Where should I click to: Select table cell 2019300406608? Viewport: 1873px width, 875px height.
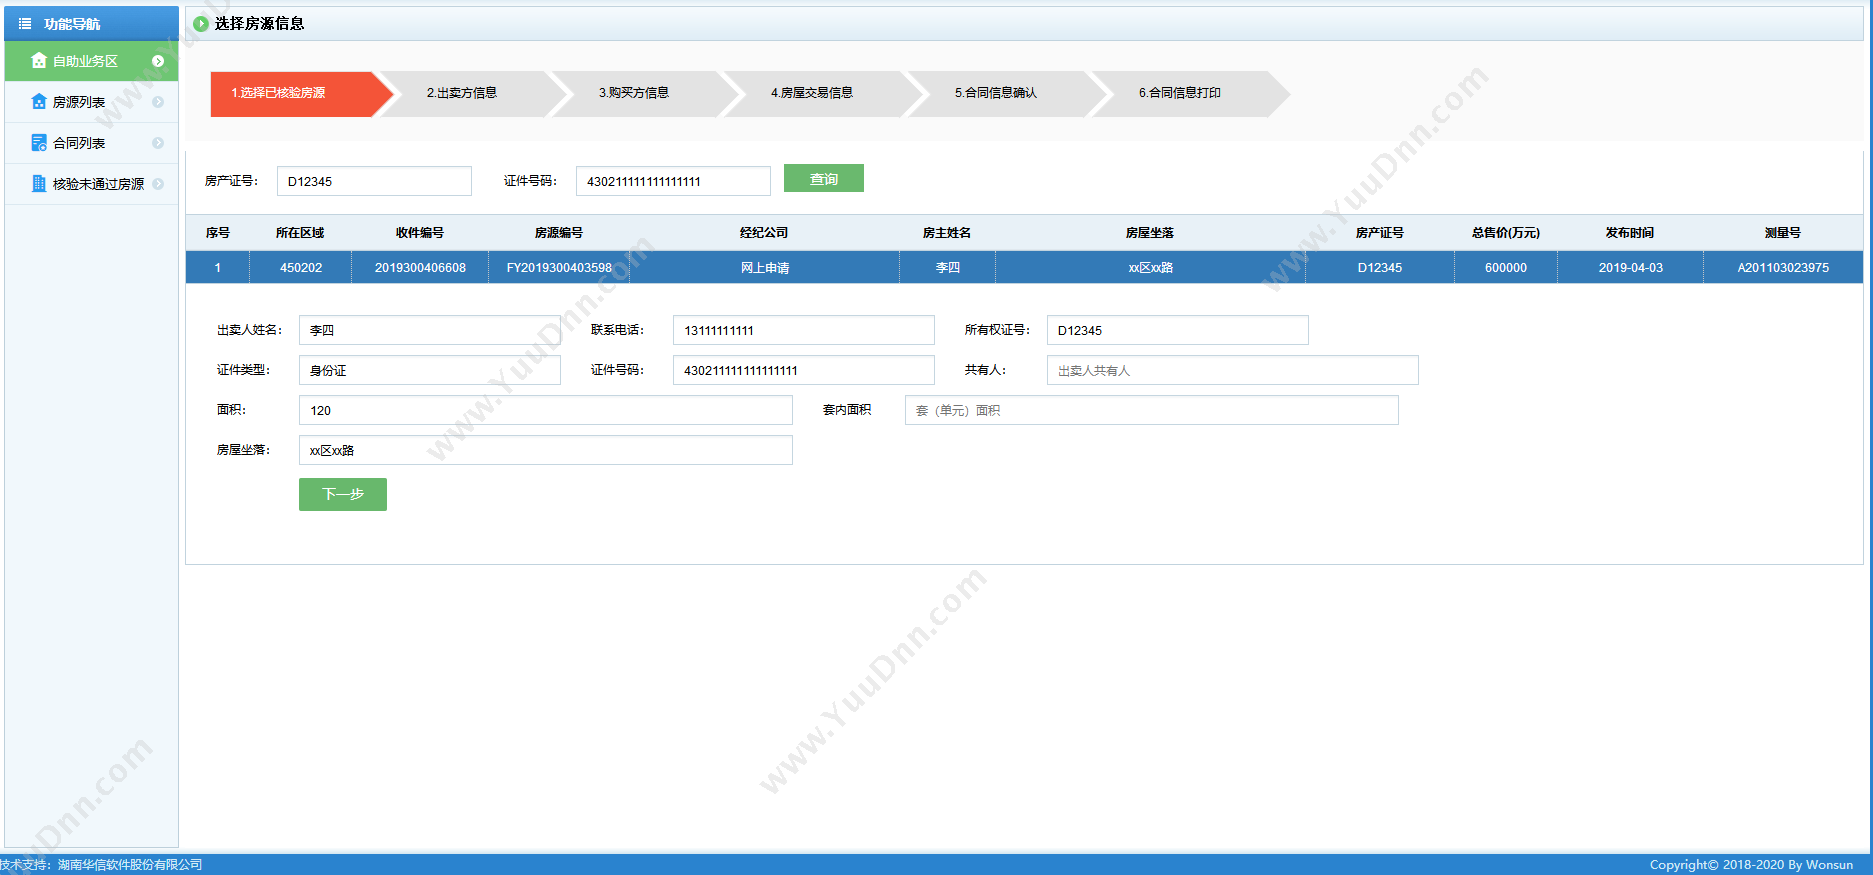tap(420, 268)
